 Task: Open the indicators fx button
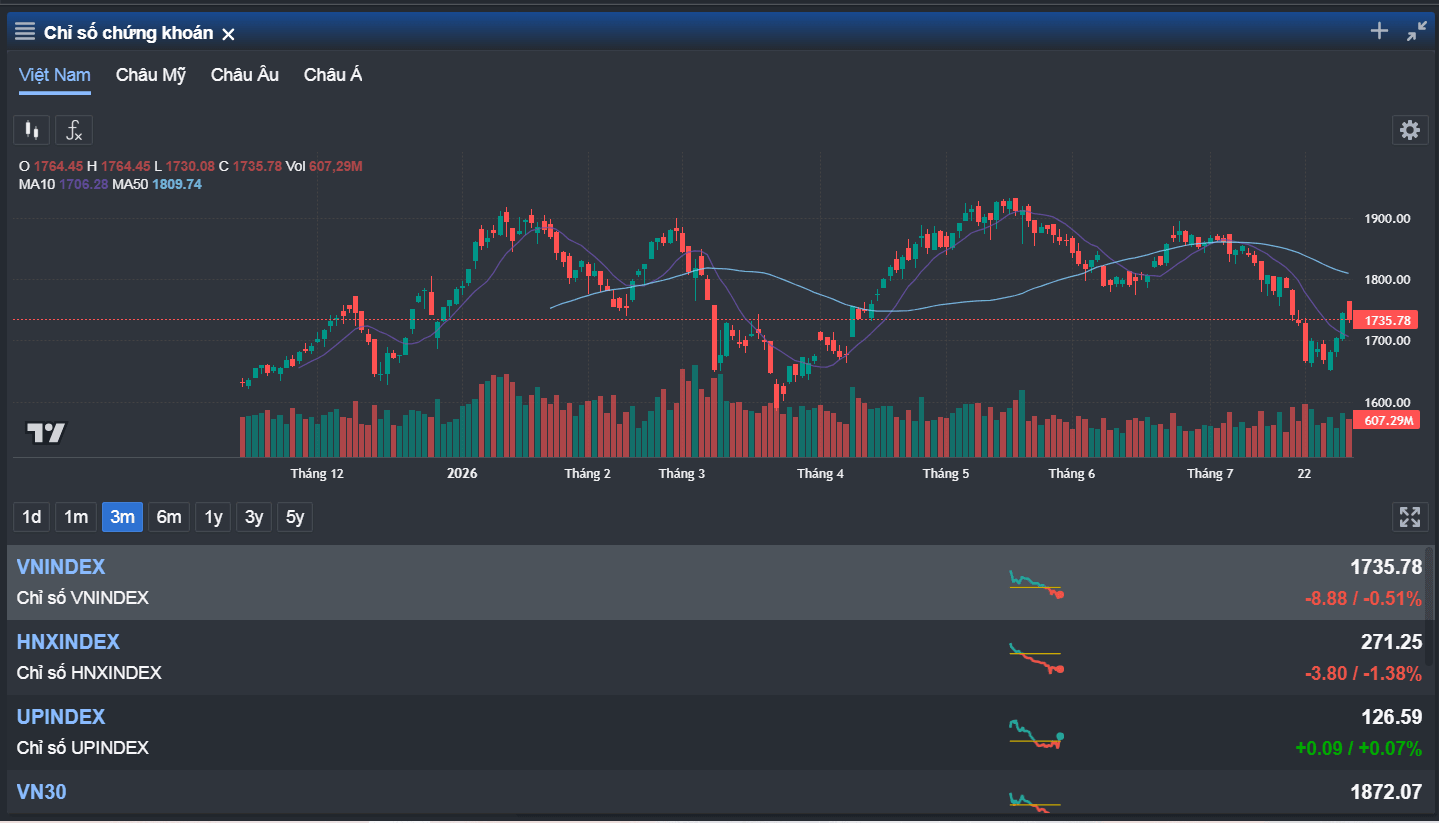pos(74,130)
